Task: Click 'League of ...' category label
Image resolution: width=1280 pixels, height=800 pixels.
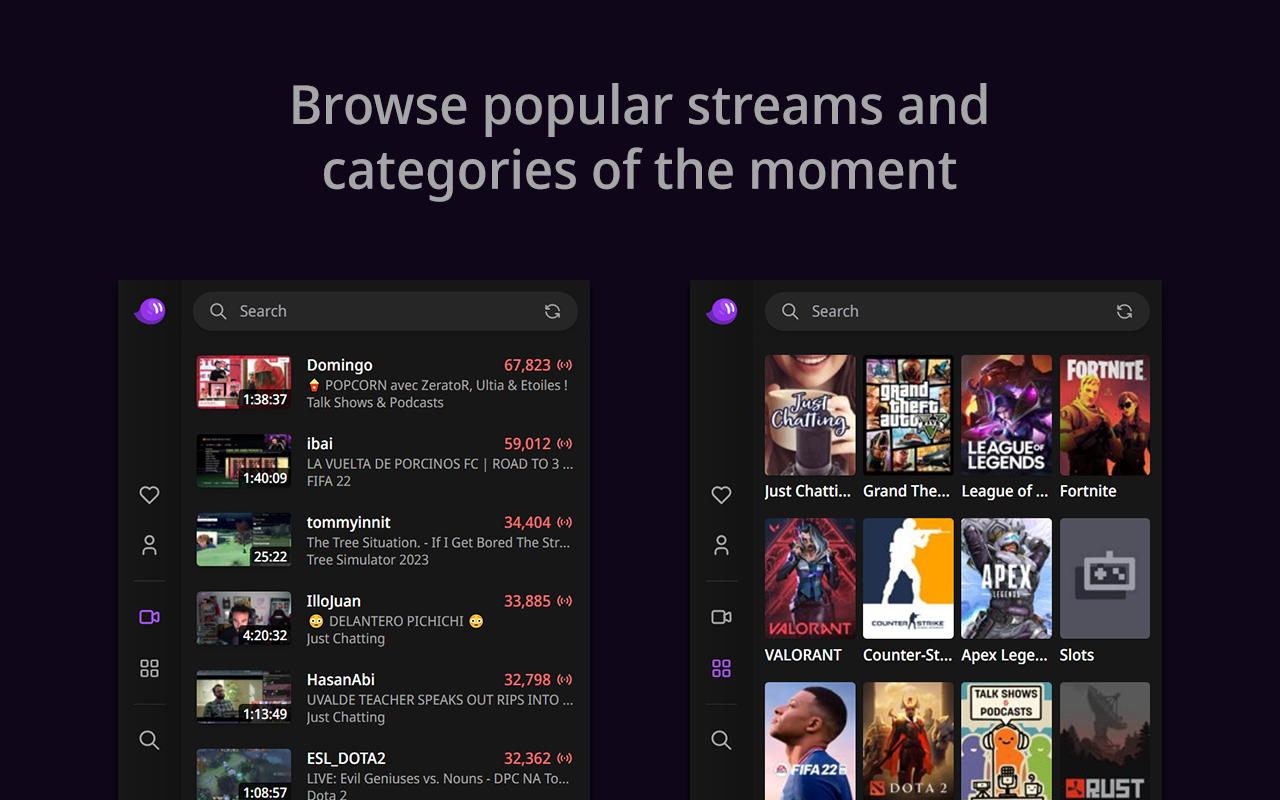Action: pos(1005,491)
